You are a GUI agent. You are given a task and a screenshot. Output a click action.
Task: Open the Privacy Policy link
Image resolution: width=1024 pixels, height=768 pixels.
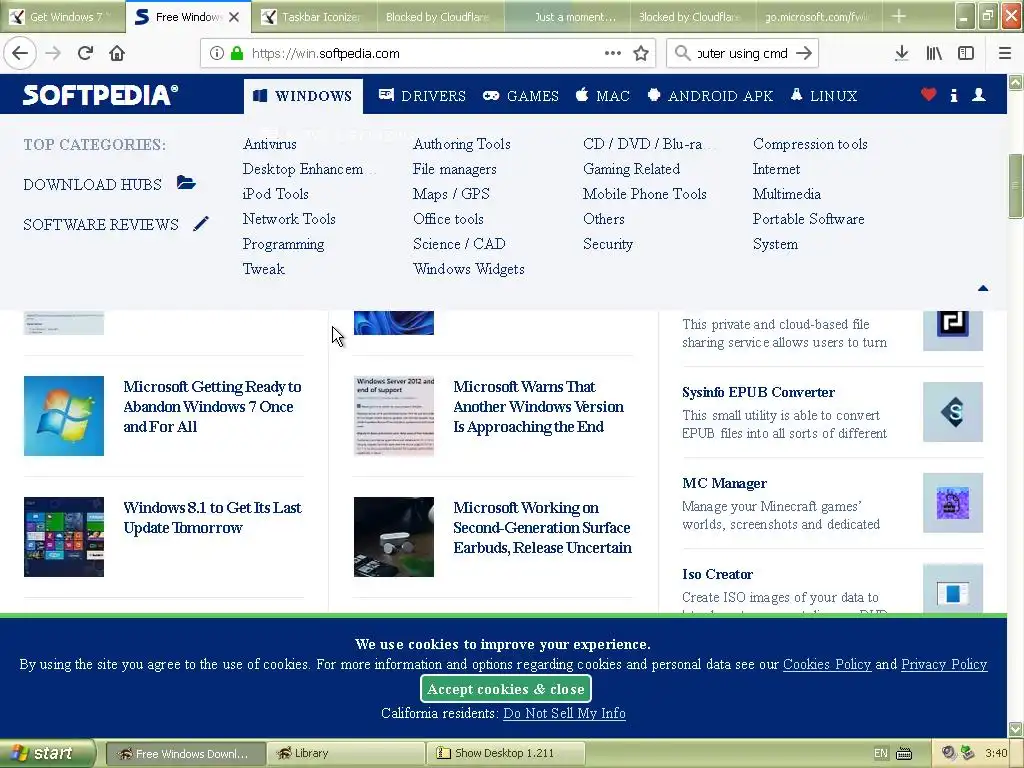(x=944, y=664)
